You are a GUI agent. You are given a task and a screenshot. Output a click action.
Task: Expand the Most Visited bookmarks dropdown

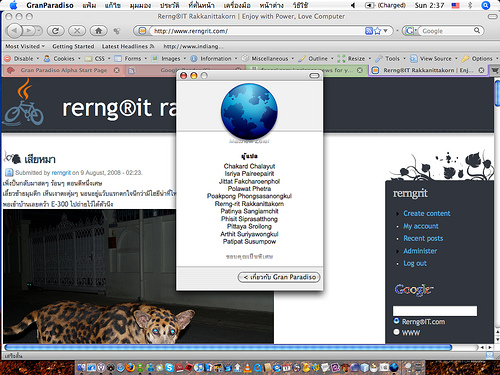[25, 46]
